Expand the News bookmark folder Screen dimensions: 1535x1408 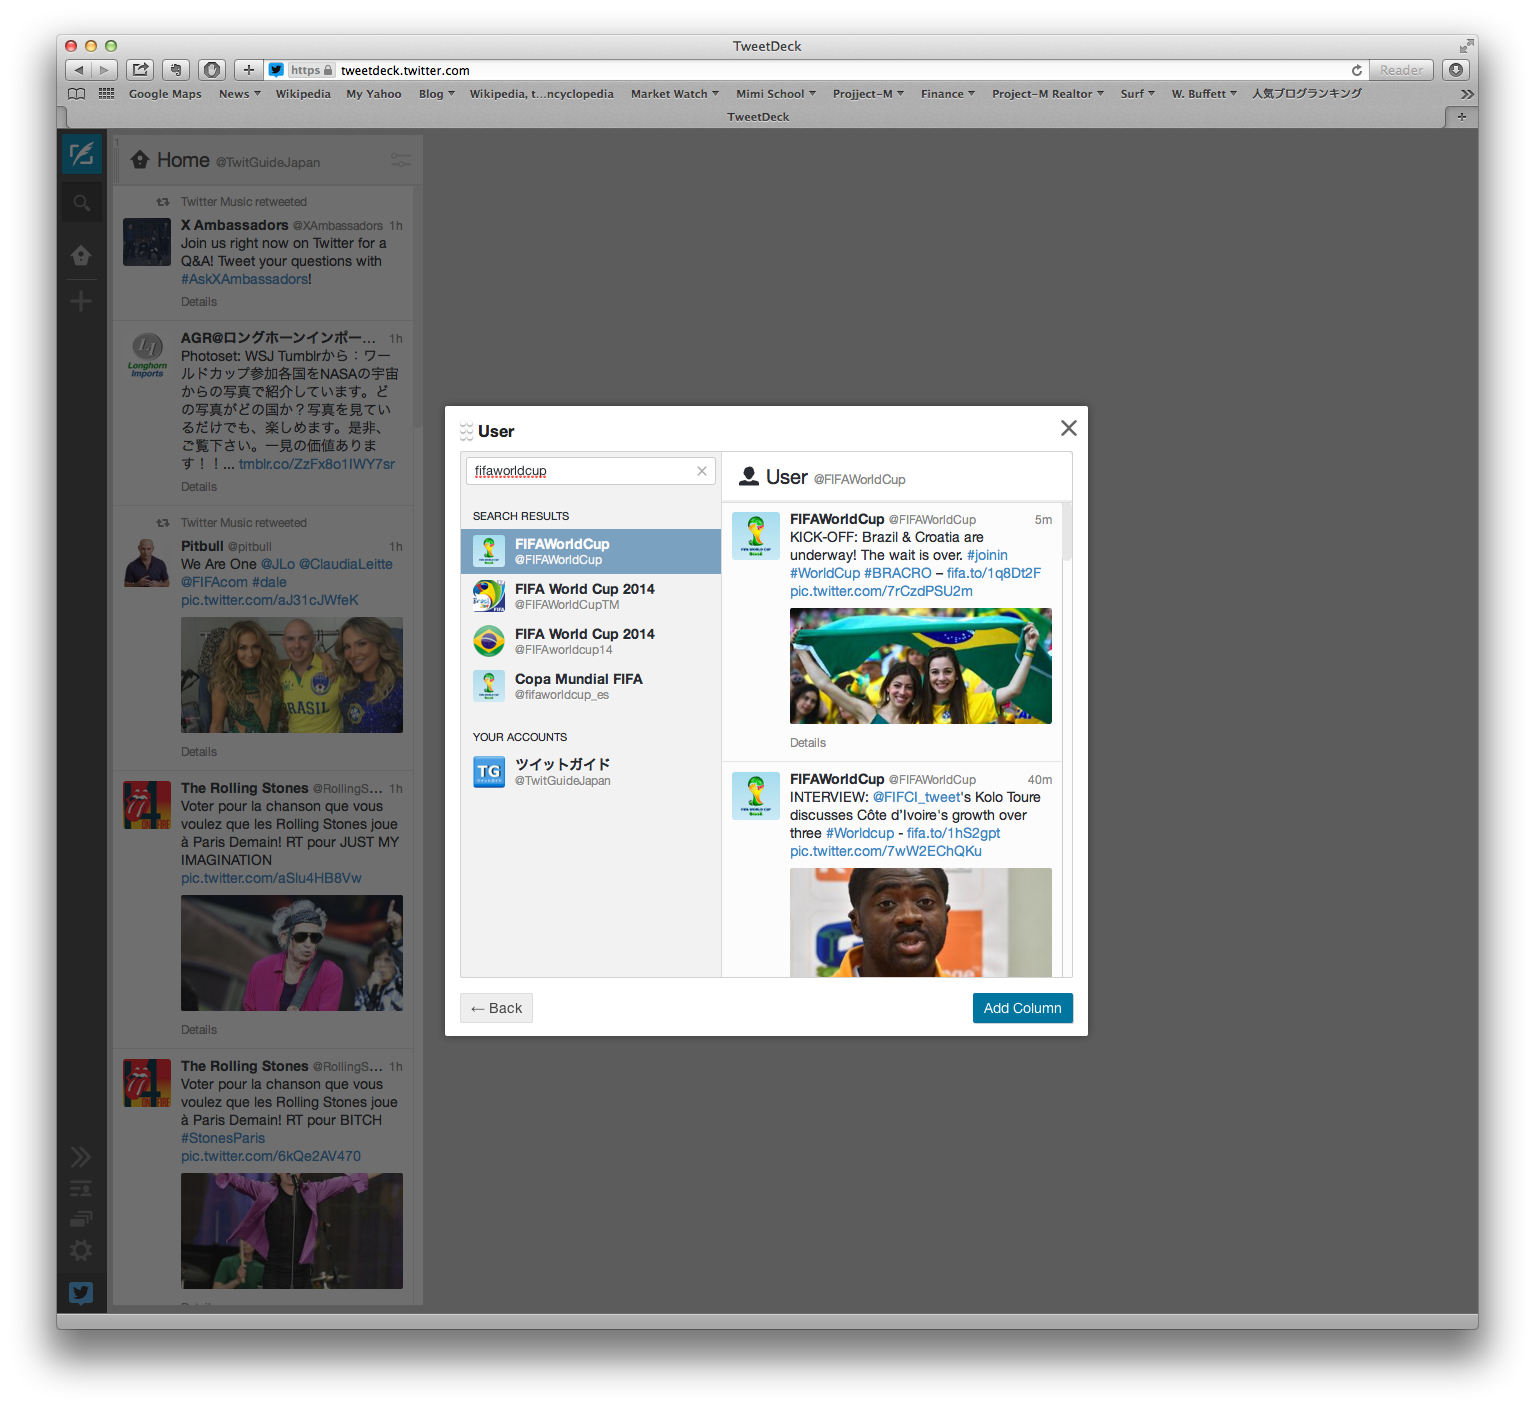[239, 94]
